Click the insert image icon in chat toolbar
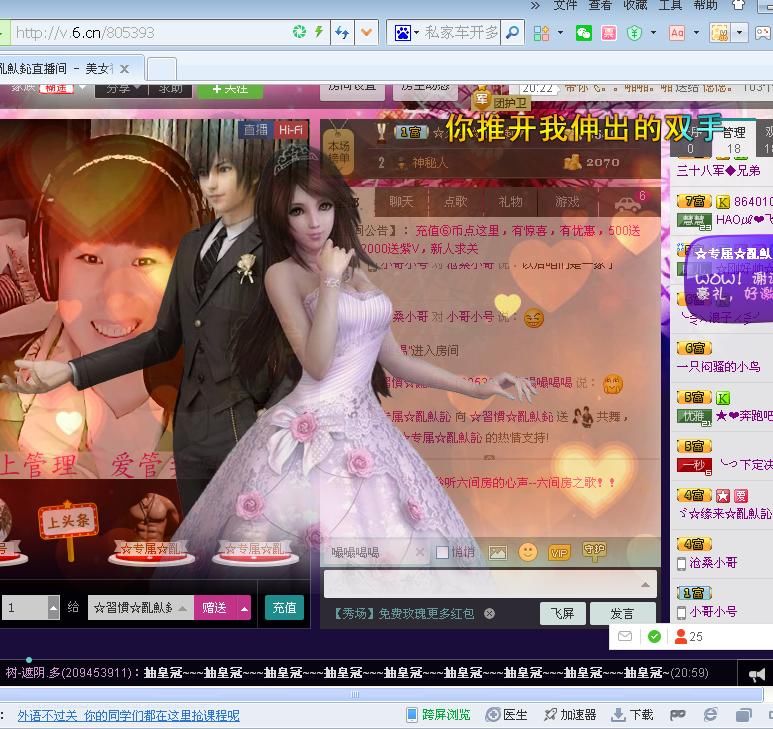This screenshot has height=729, width=773. pos(497,553)
